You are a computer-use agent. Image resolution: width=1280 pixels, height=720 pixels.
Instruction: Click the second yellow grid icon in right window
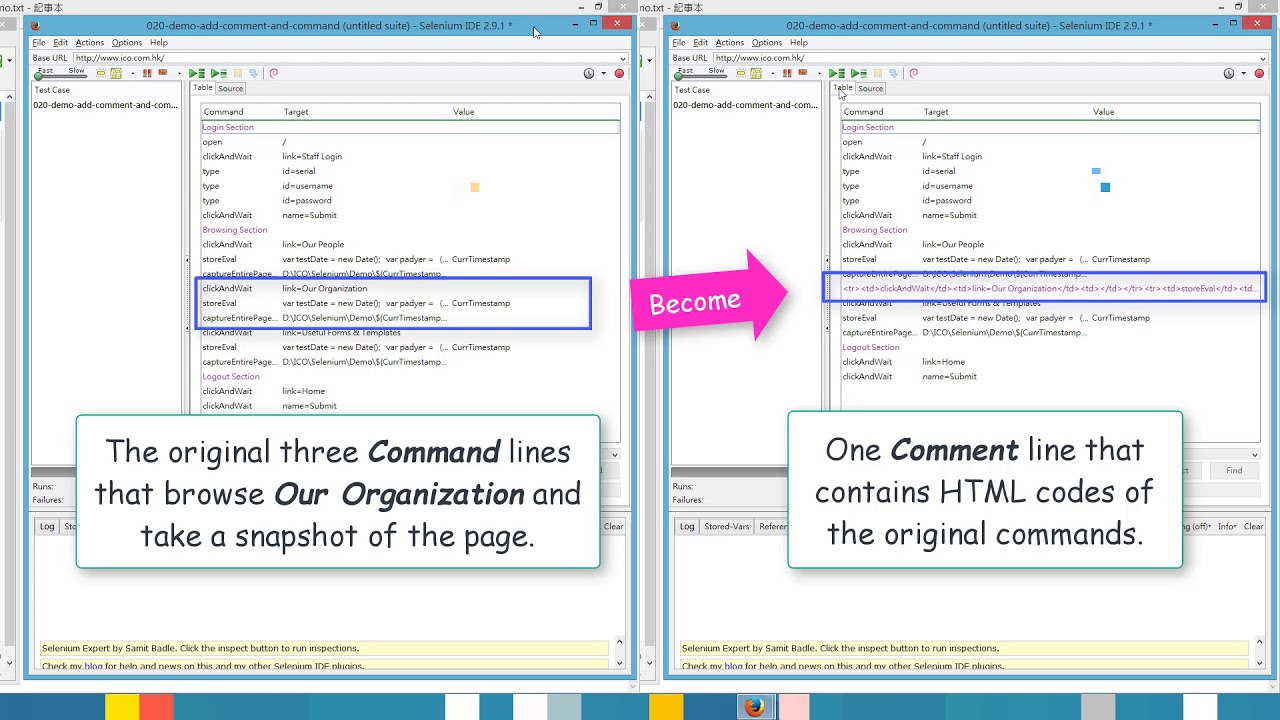coord(756,73)
